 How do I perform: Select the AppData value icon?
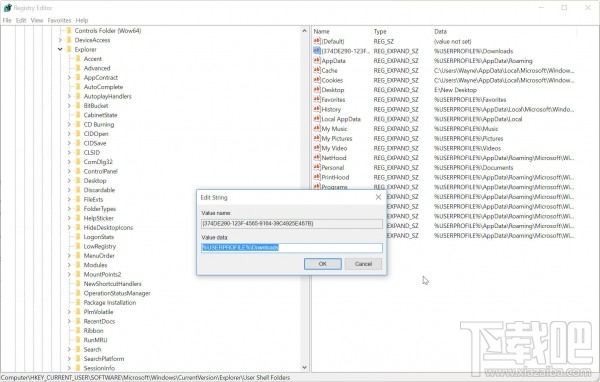point(317,60)
